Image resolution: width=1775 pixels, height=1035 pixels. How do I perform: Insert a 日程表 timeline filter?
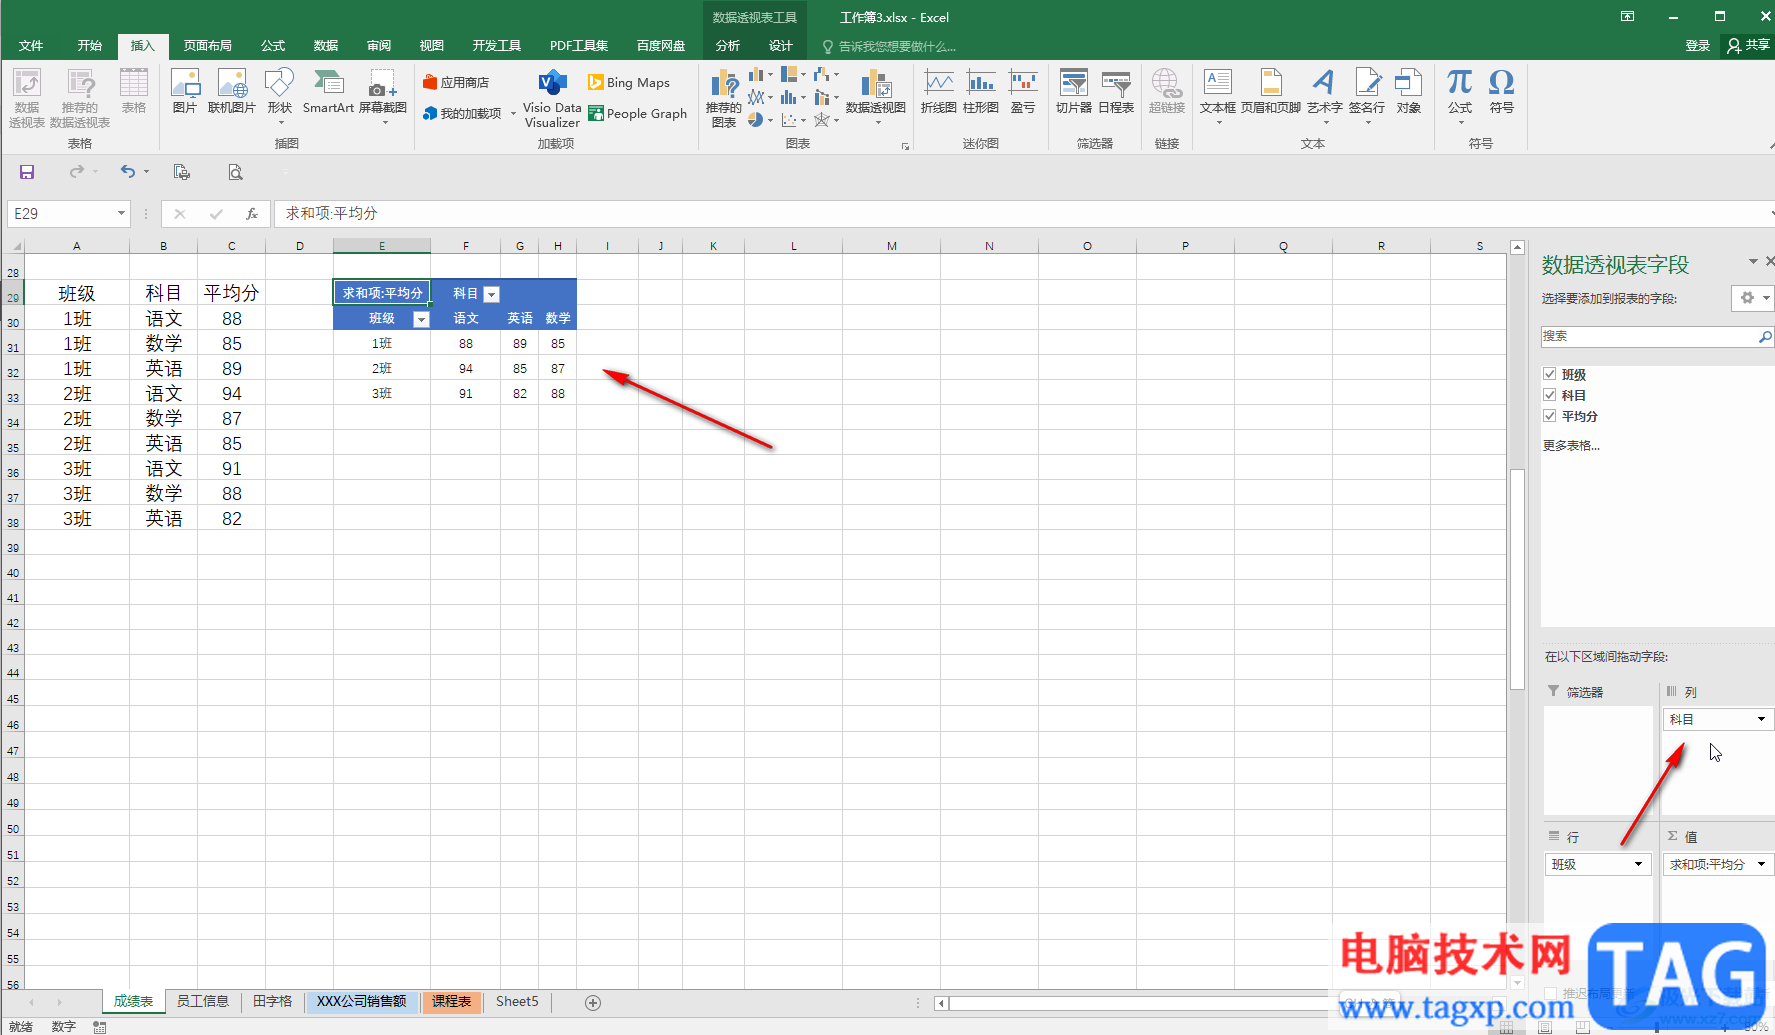tap(1116, 91)
